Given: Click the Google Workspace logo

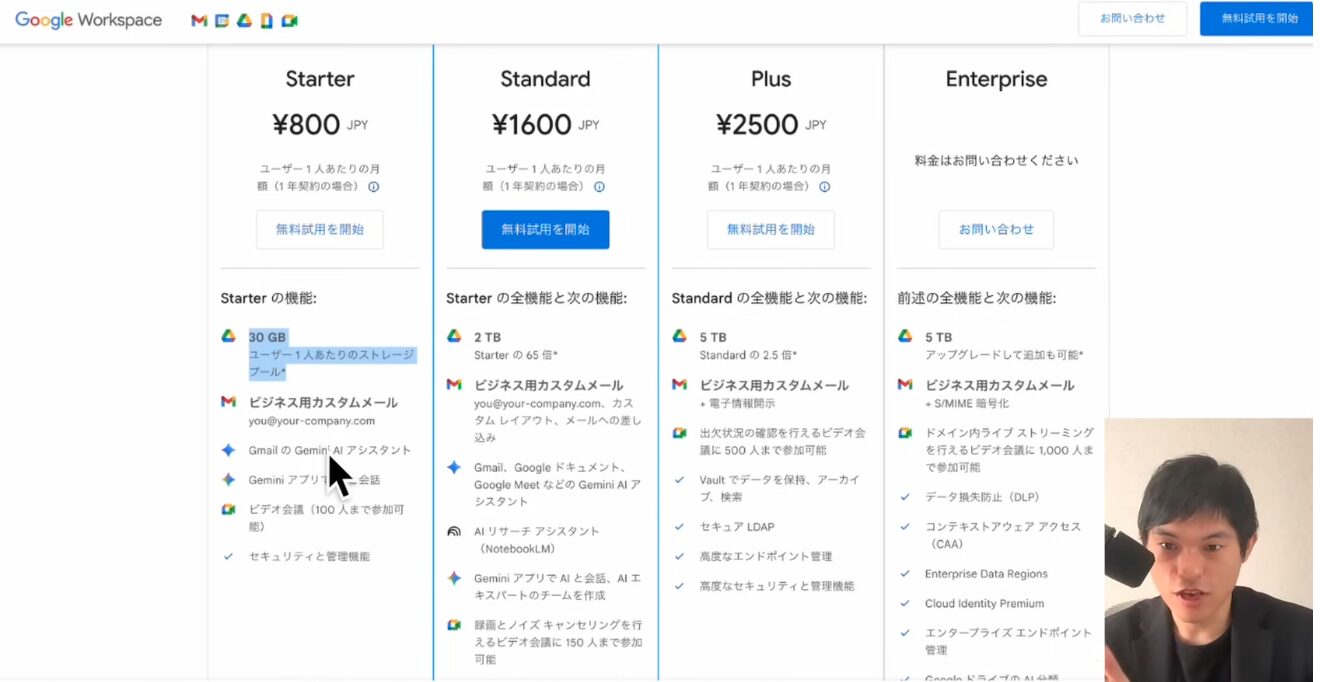Looking at the screenshot, I should click(x=88, y=20).
